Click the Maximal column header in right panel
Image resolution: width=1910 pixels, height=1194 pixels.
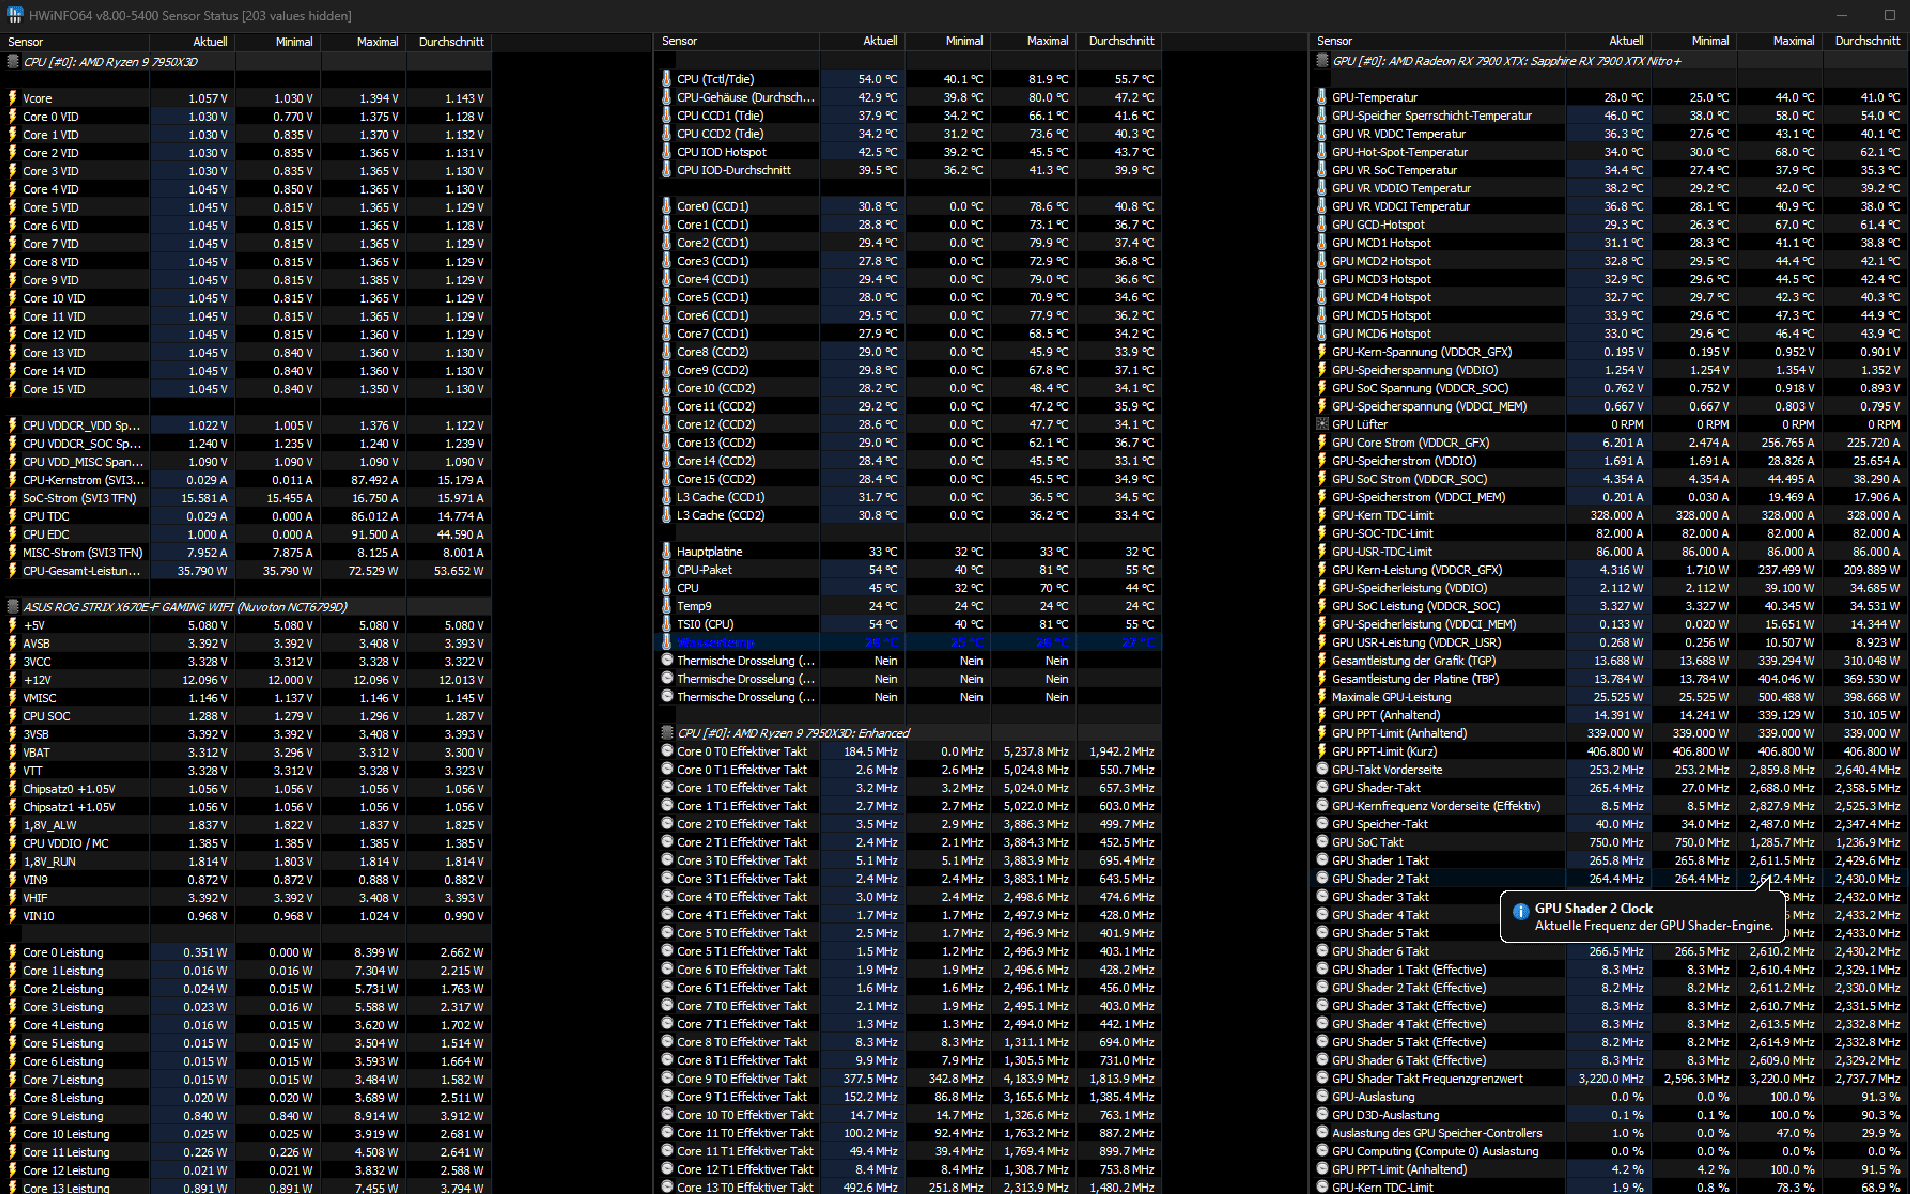1780,41
